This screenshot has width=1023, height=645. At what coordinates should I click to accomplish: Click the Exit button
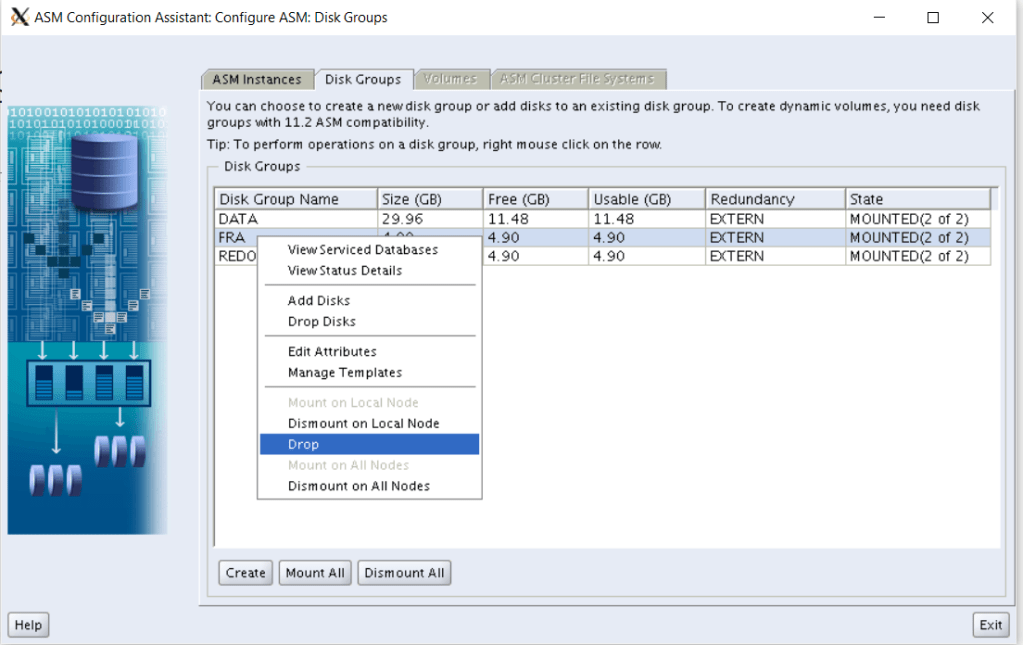[990, 625]
